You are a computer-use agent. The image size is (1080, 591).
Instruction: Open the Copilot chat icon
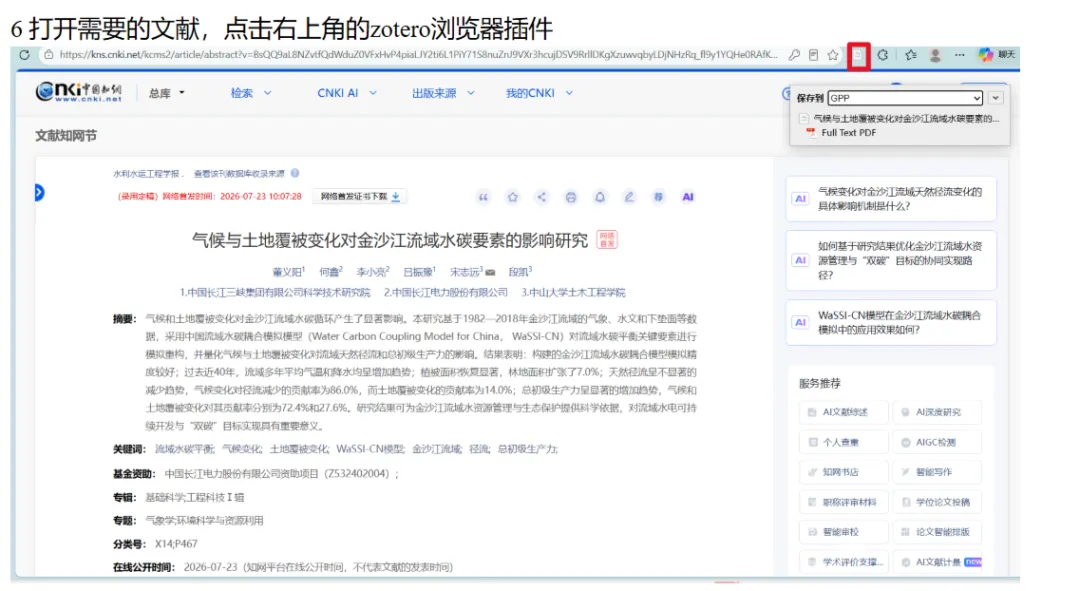coord(986,55)
